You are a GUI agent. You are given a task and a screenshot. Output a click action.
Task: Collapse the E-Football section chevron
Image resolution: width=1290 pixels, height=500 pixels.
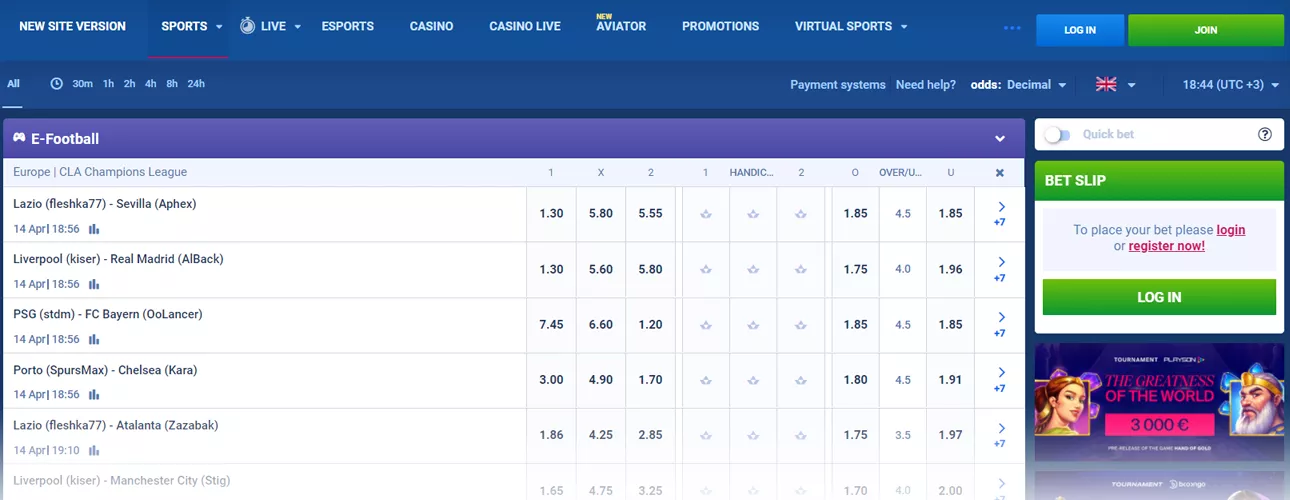pyautogui.click(x=999, y=139)
